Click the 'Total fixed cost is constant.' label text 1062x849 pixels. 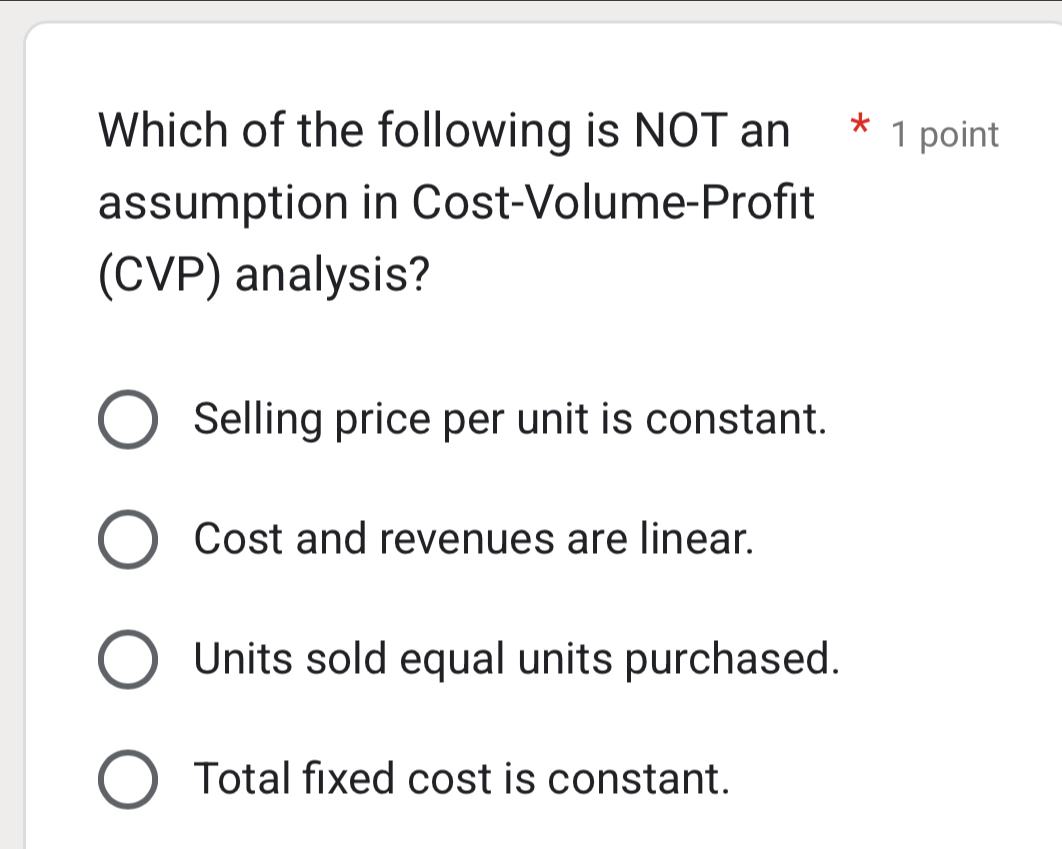[x=462, y=778]
